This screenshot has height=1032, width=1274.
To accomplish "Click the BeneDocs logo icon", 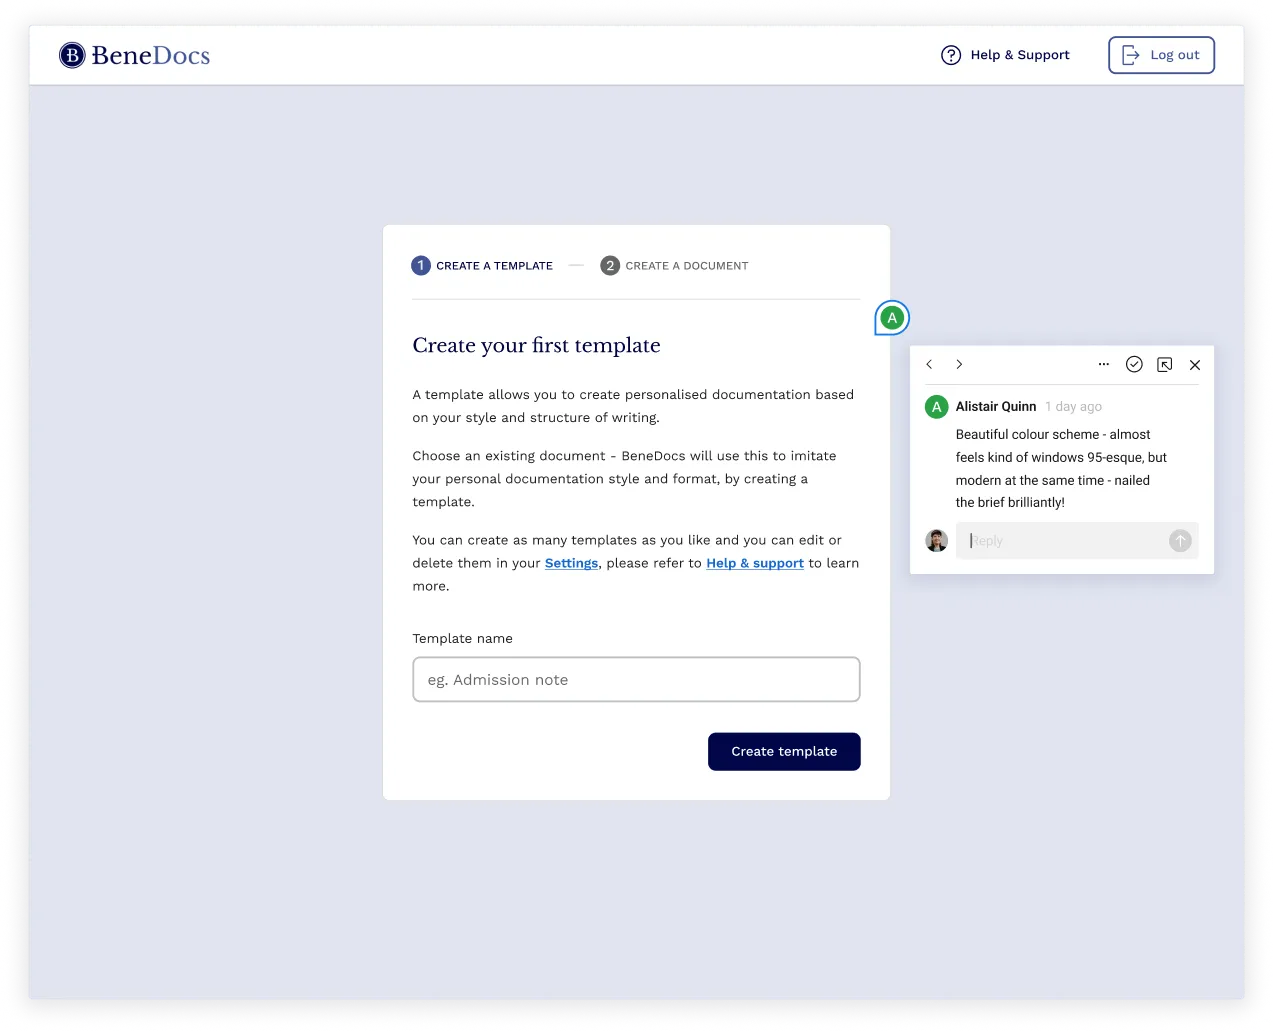I will 72,55.
